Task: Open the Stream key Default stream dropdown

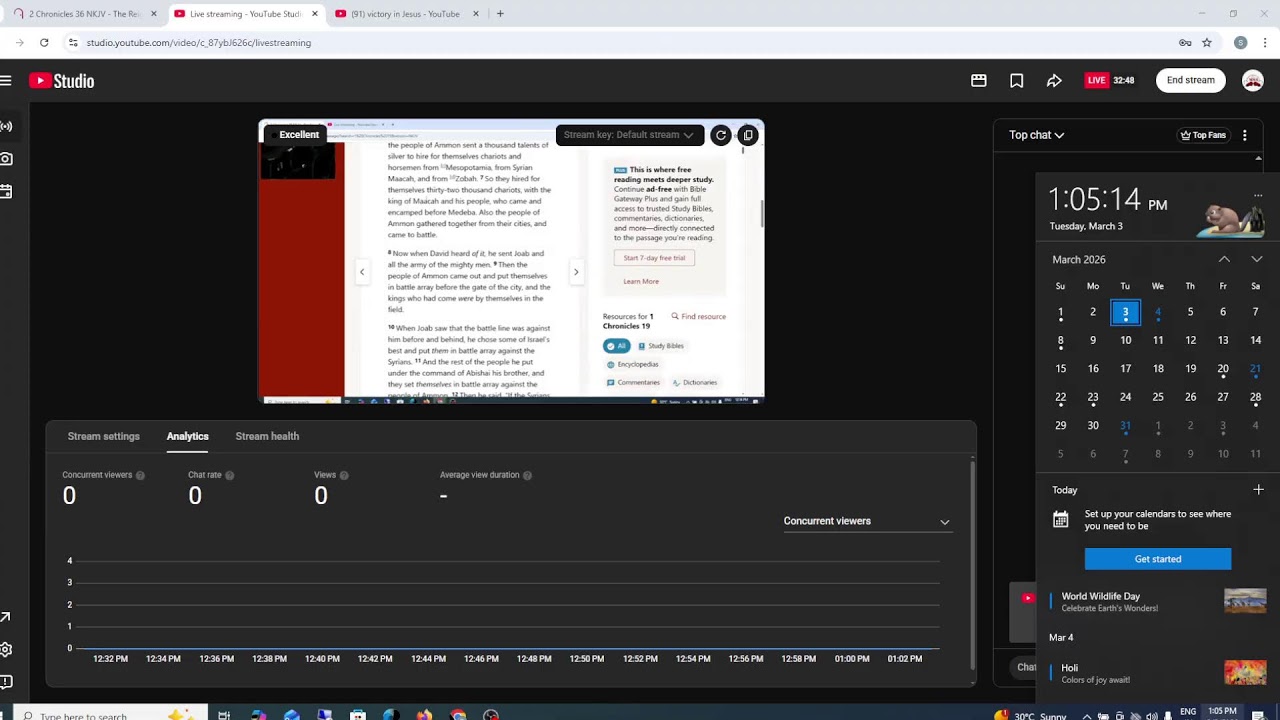Action: 629,135
